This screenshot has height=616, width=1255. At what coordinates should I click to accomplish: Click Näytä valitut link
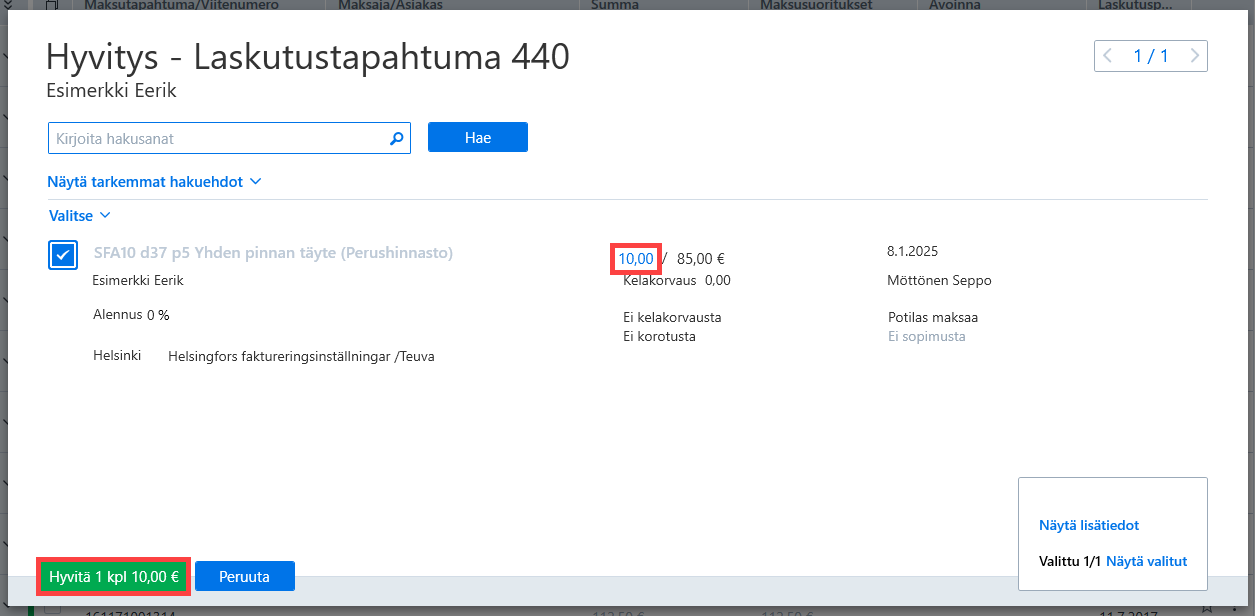(1147, 561)
